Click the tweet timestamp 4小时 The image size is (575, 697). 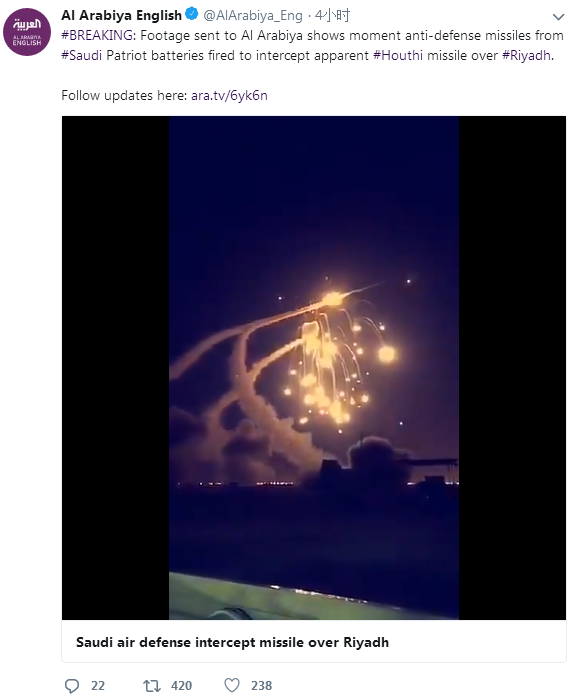point(332,16)
